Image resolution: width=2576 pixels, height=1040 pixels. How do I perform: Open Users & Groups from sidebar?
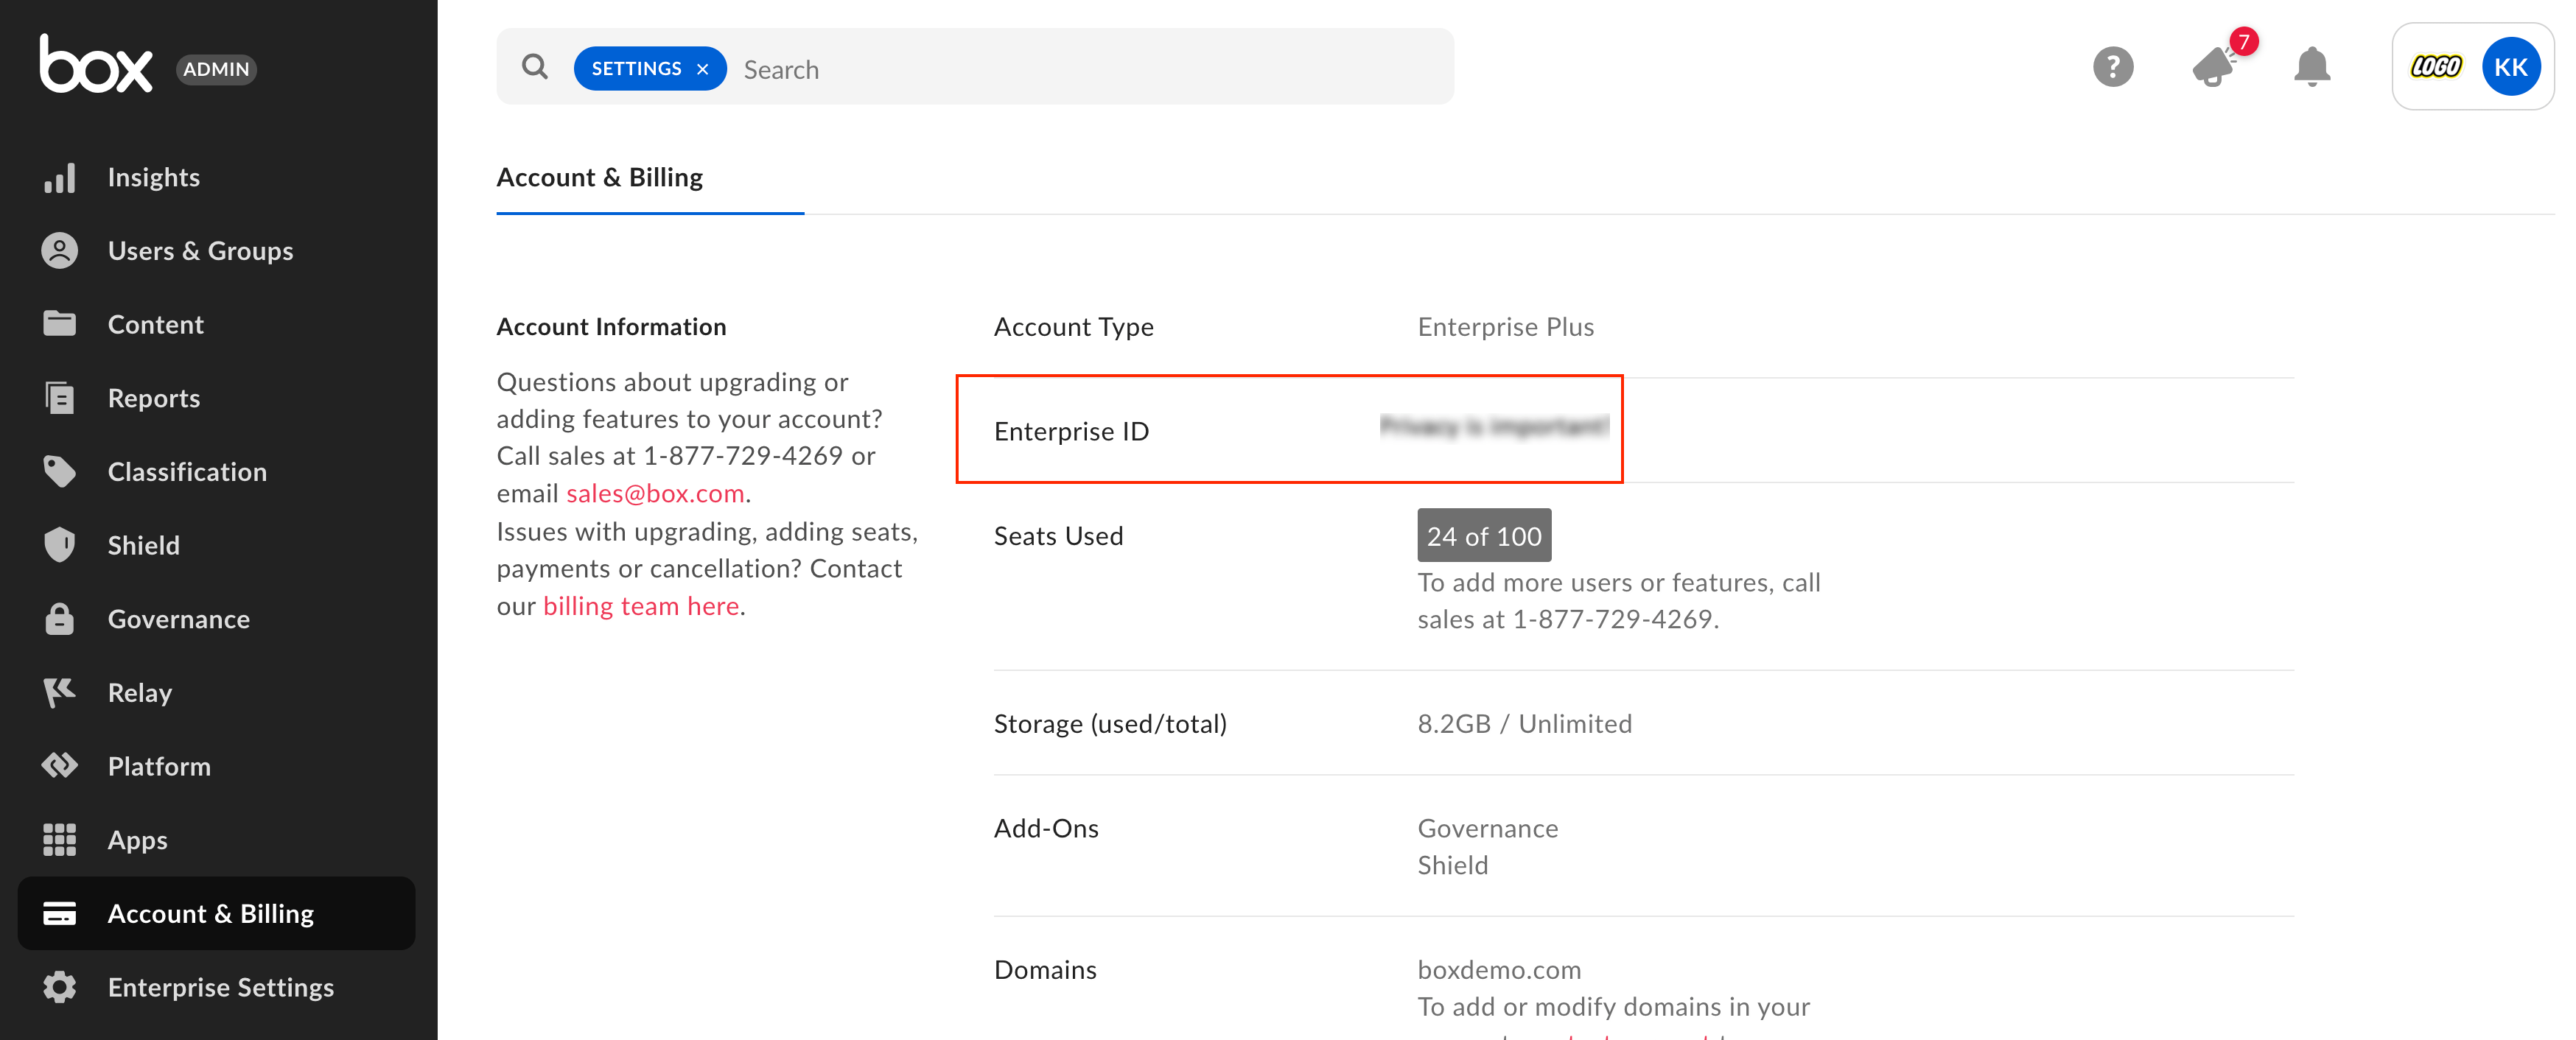point(200,251)
